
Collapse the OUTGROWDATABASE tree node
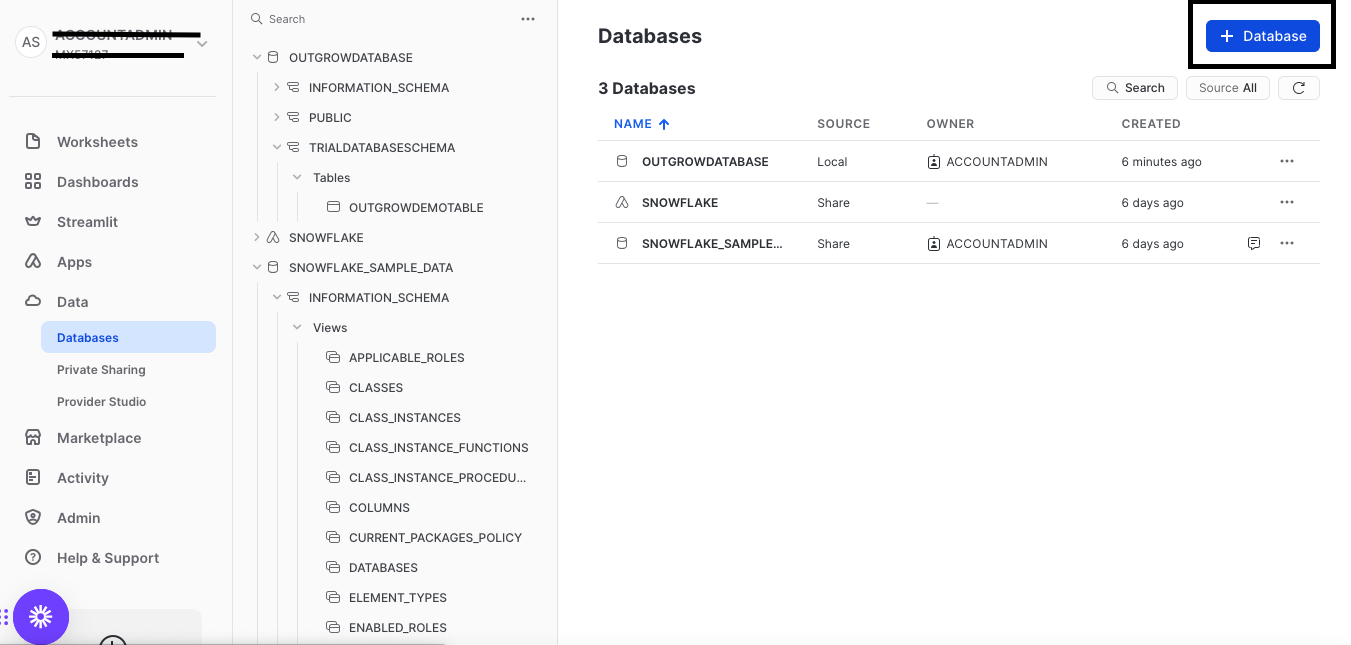pos(257,58)
